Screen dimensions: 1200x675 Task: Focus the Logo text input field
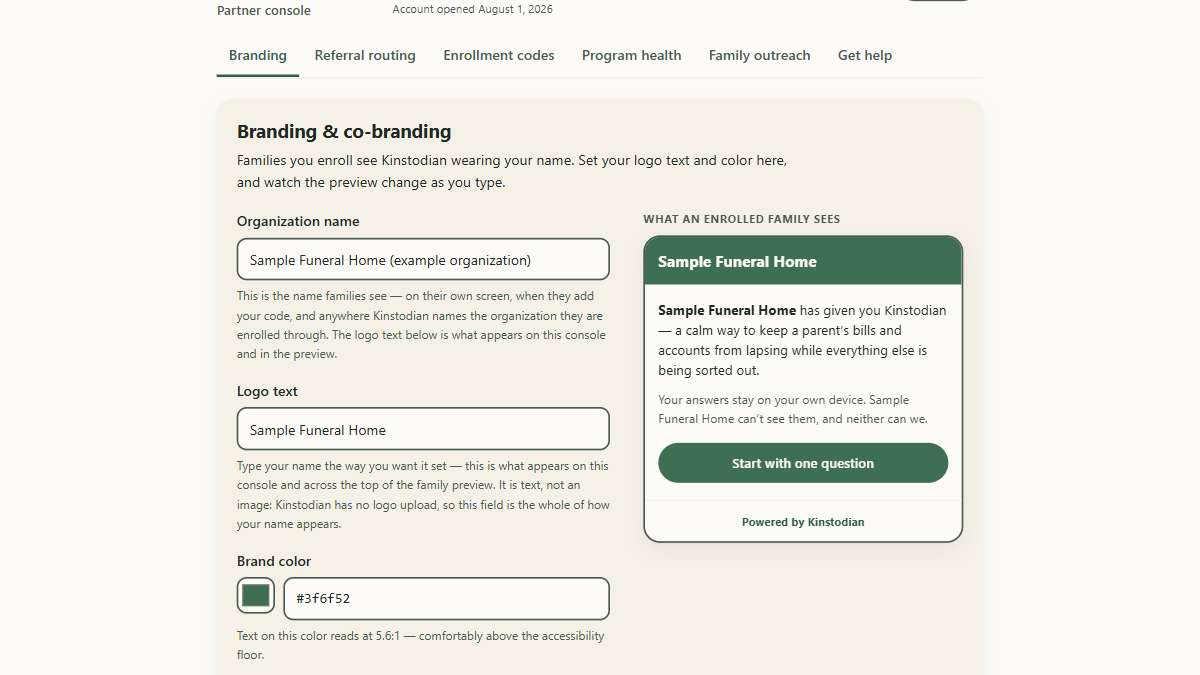423,430
